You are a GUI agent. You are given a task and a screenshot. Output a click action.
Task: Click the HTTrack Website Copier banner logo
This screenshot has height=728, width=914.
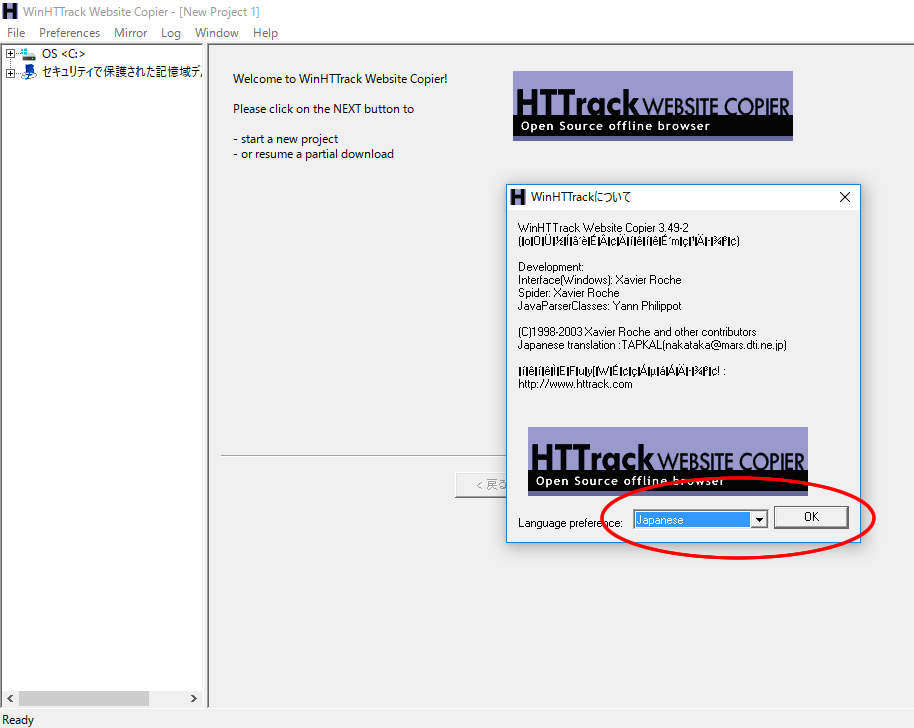tap(652, 105)
